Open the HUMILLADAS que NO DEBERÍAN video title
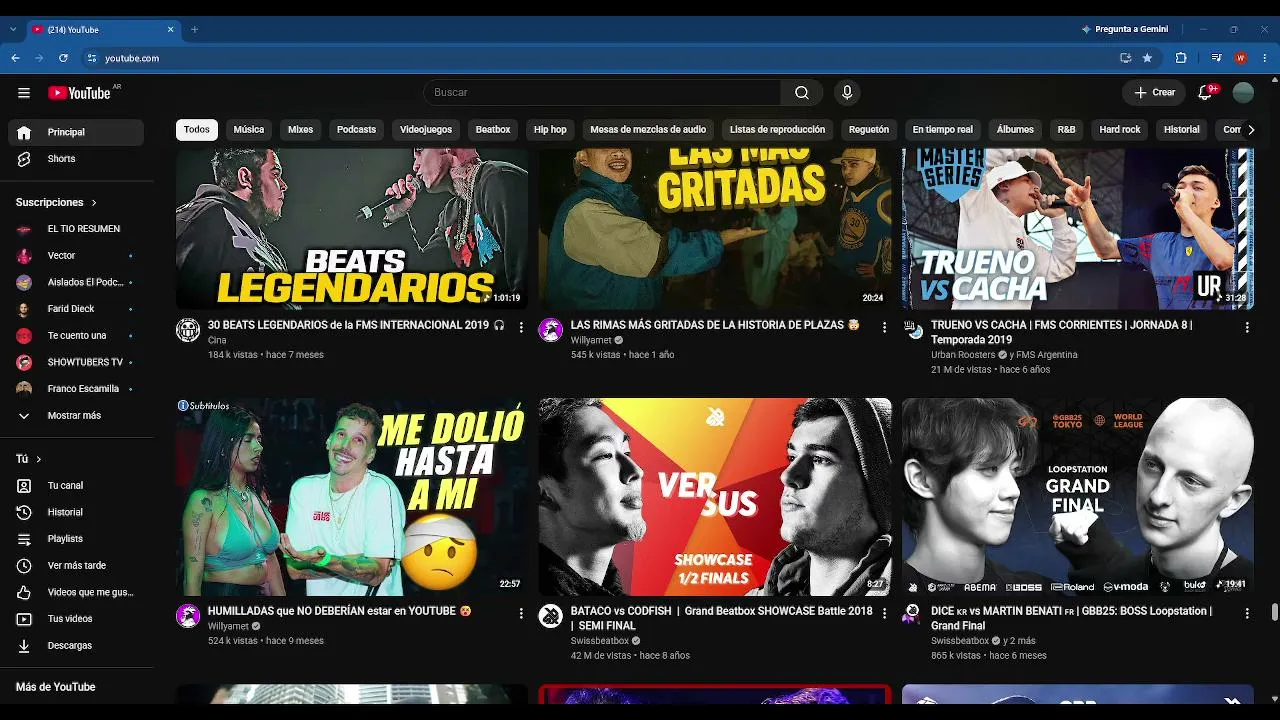 point(340,611)
